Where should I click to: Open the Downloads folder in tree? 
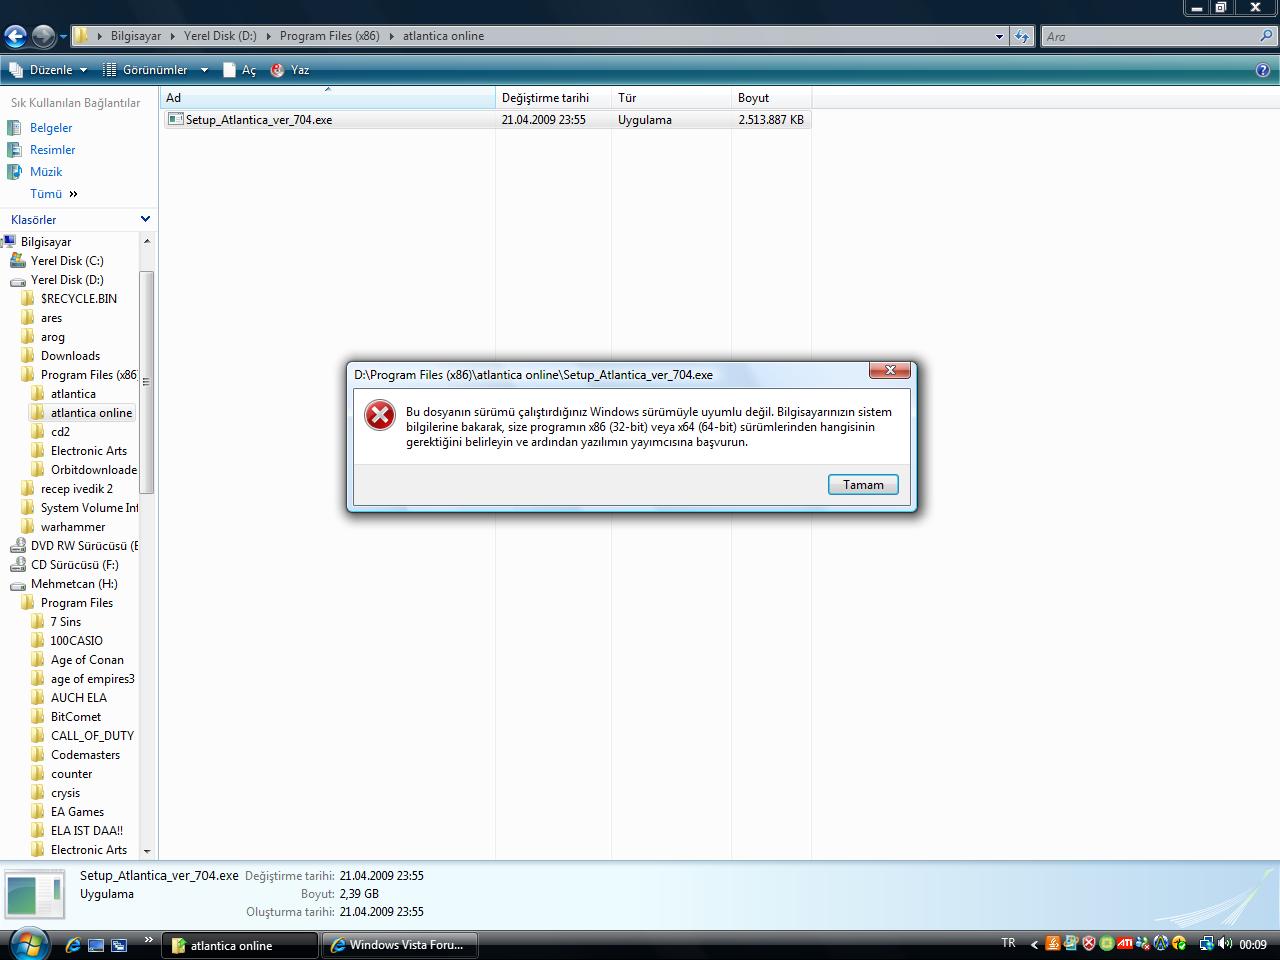tap(70, 356)
